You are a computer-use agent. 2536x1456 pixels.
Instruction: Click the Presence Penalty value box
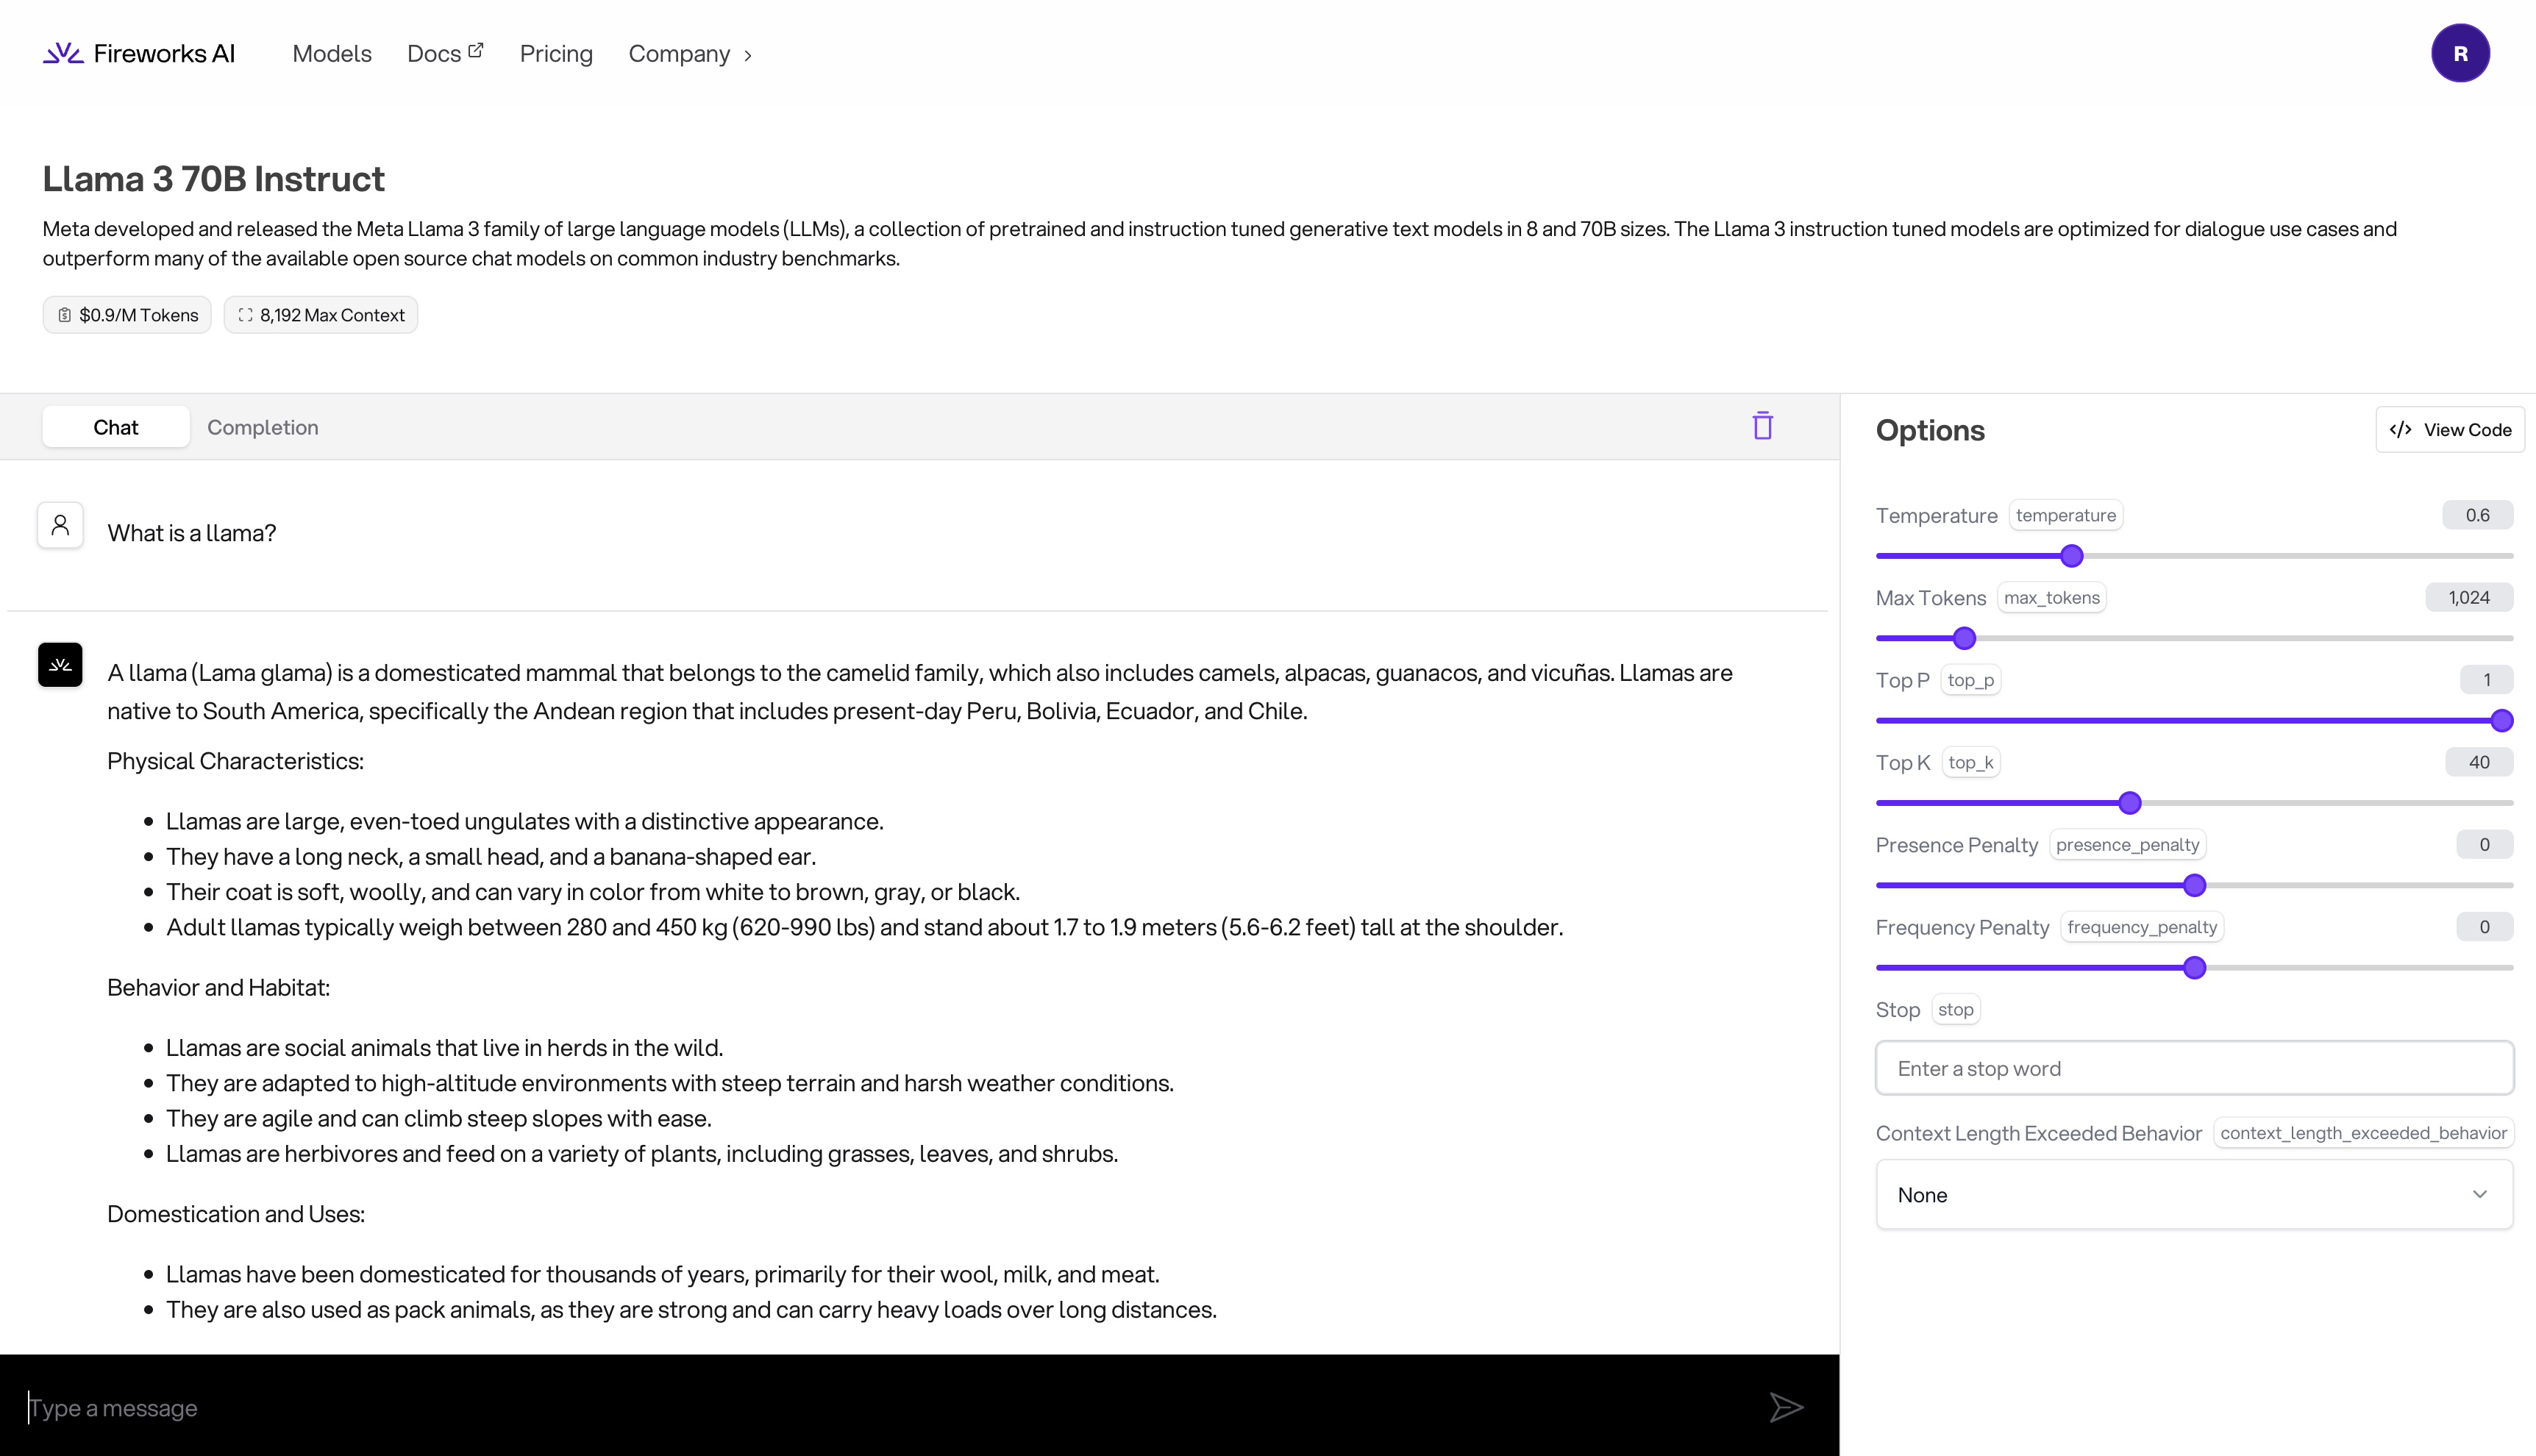pyautogui.click(x=2484, y=844)
